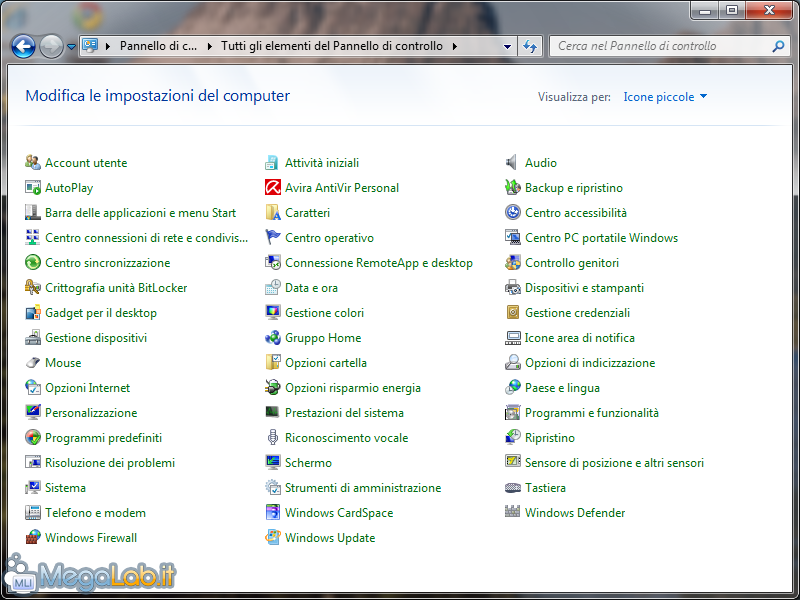Open Centro connessioni di rete e condivisione
The image size is (800, 600).
tap(146, 238)
